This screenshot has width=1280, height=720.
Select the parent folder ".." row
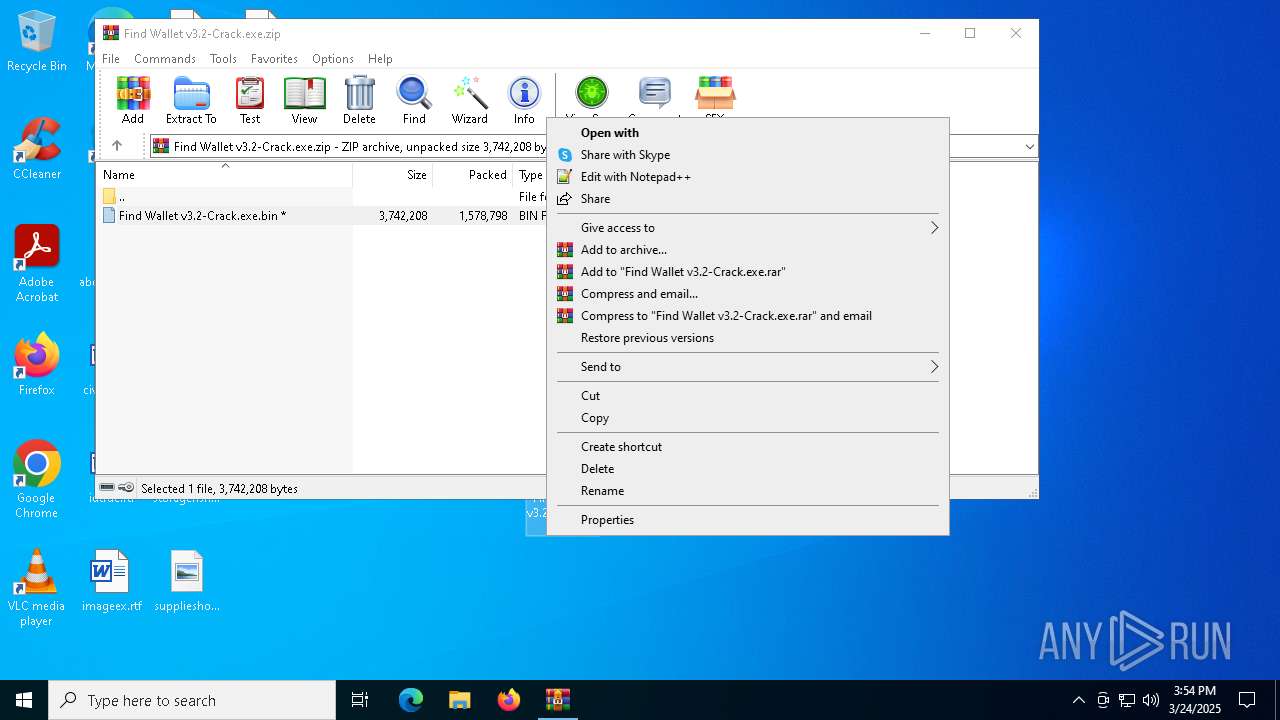click(x=322, y=197)
